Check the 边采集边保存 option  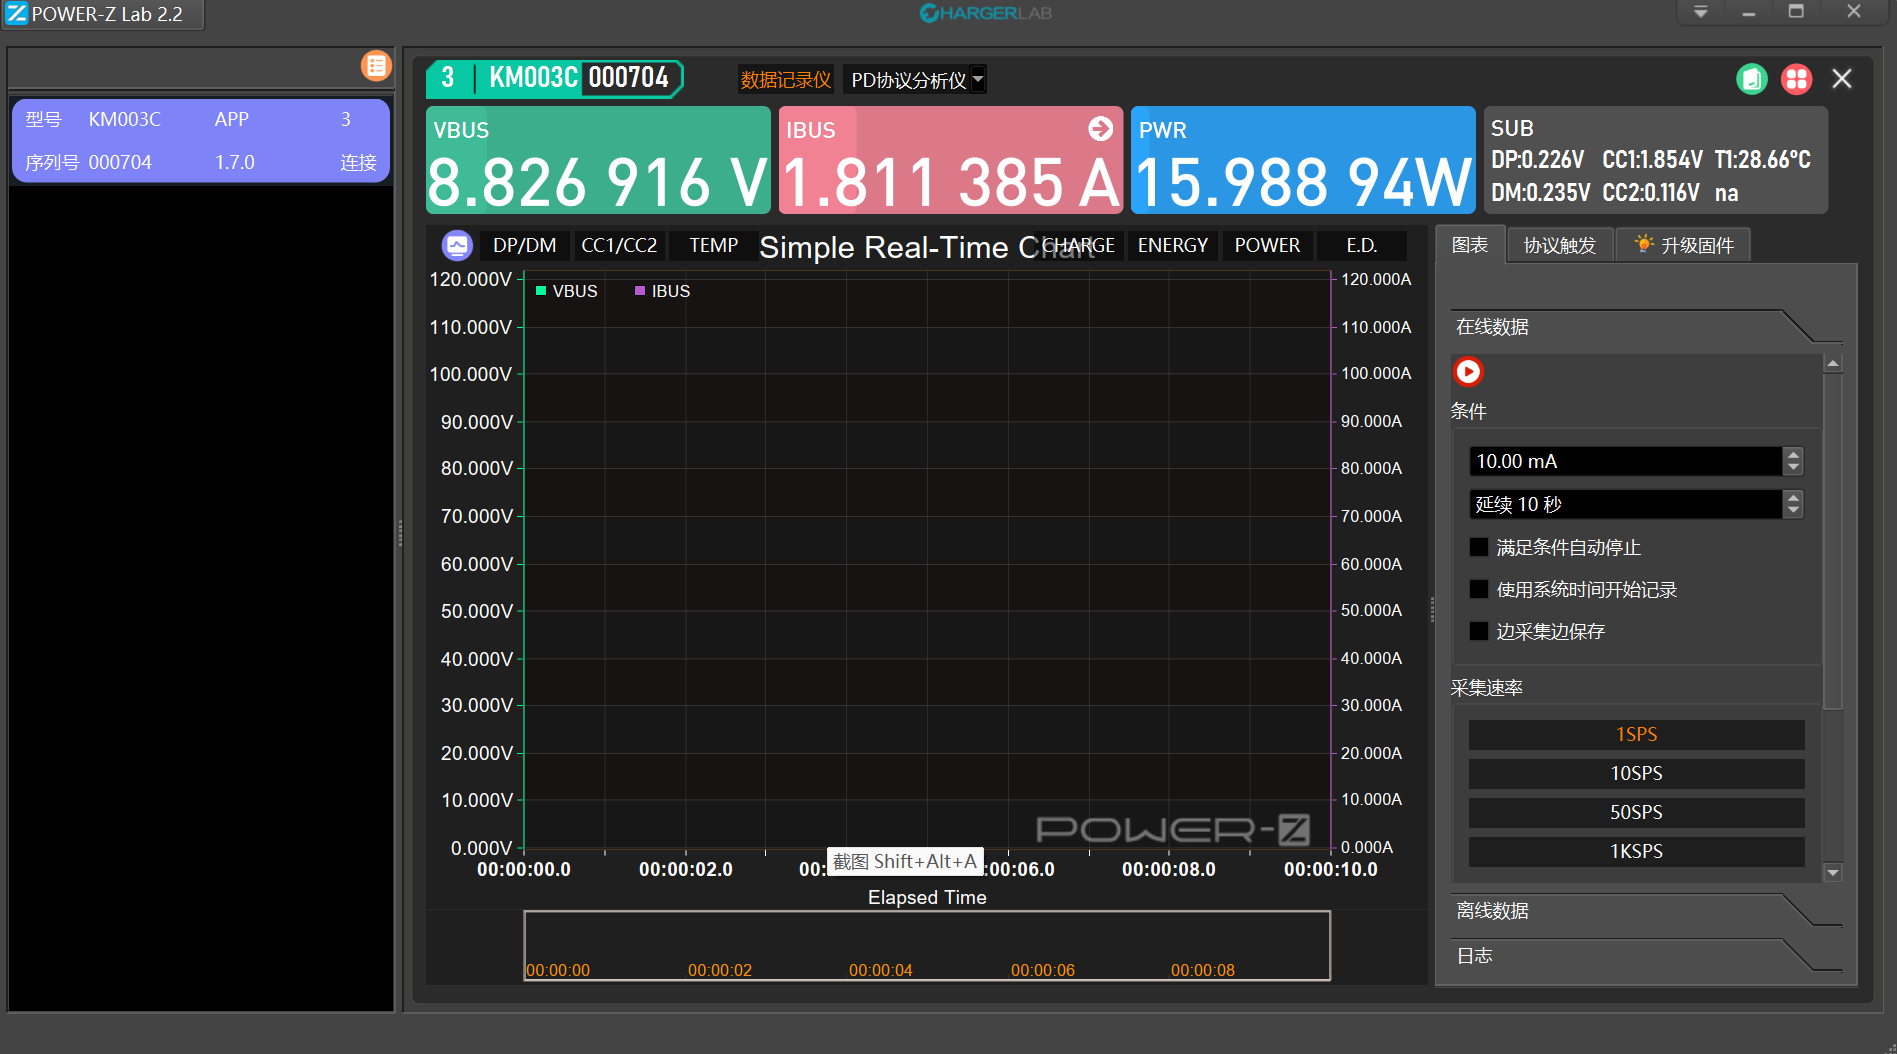point(1479,631)
